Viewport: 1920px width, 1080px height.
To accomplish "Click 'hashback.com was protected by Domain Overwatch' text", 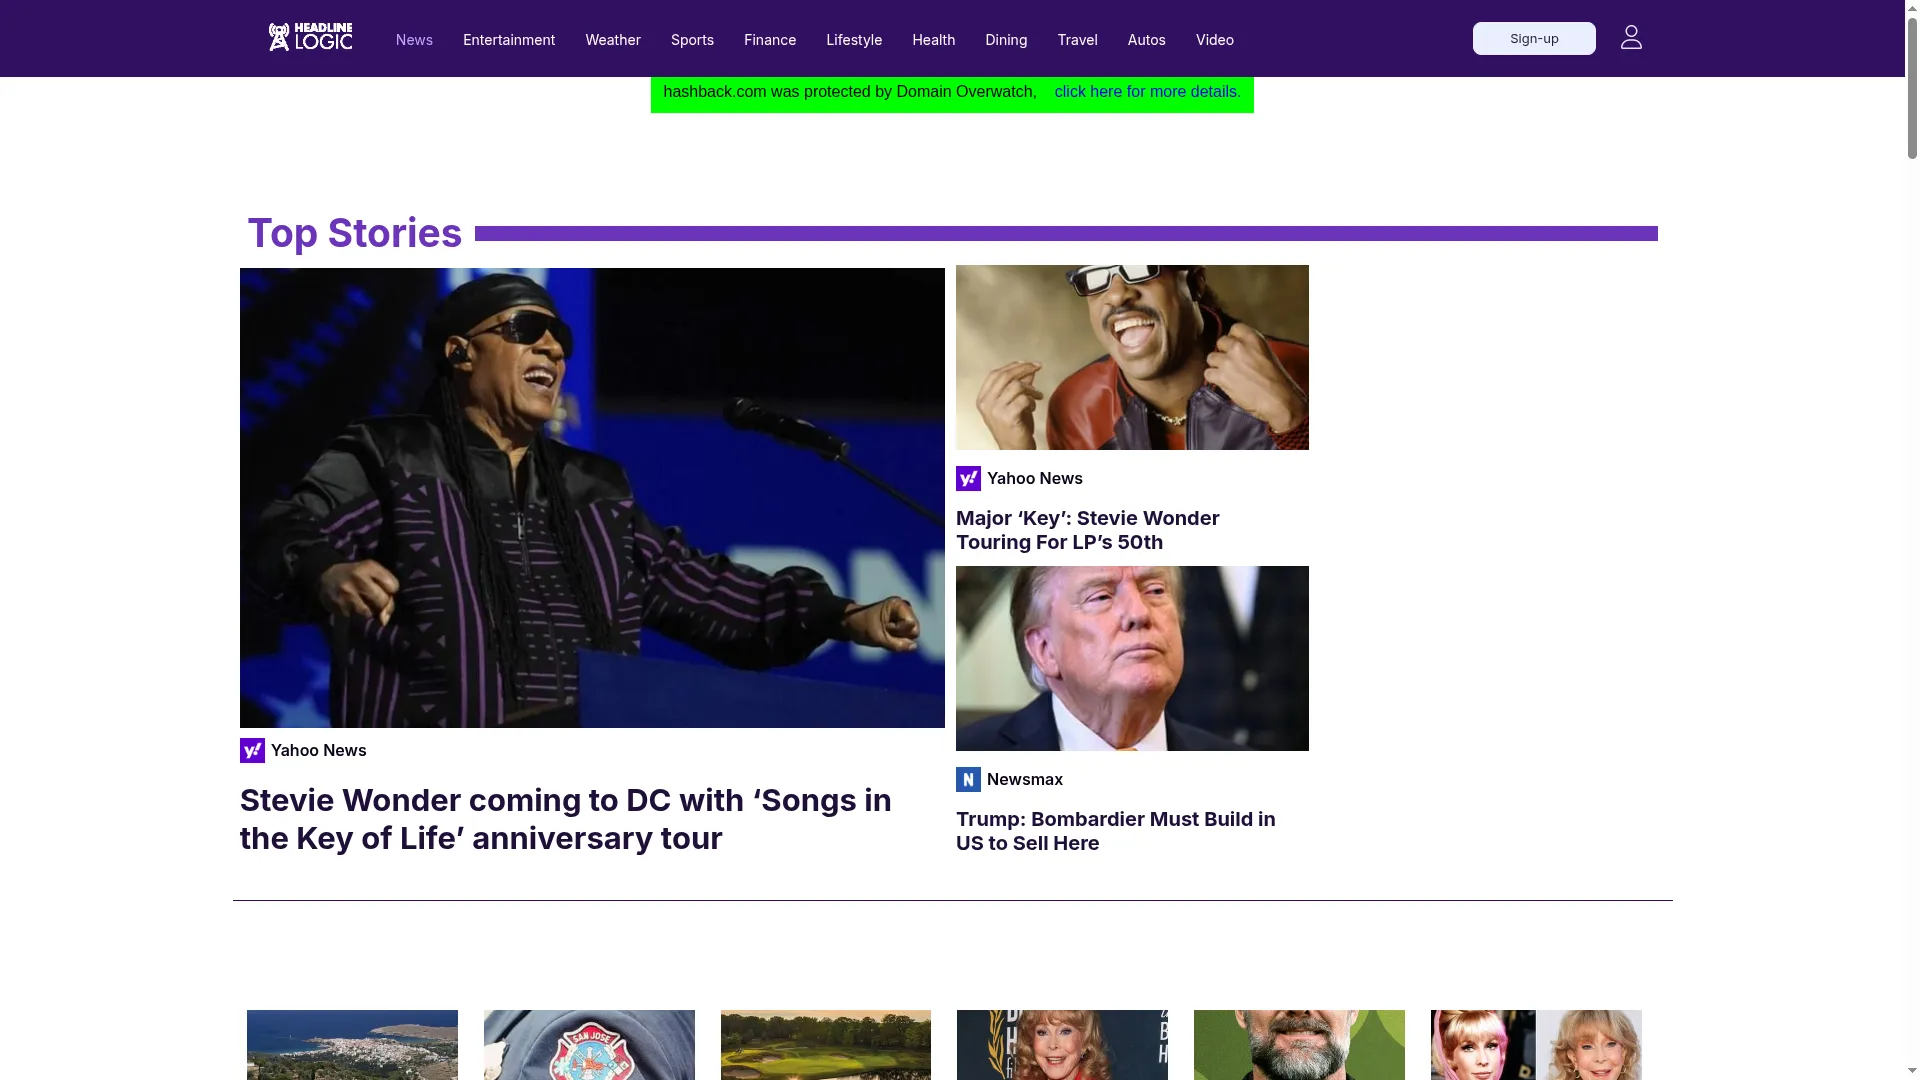I will [x=850, y=92].
